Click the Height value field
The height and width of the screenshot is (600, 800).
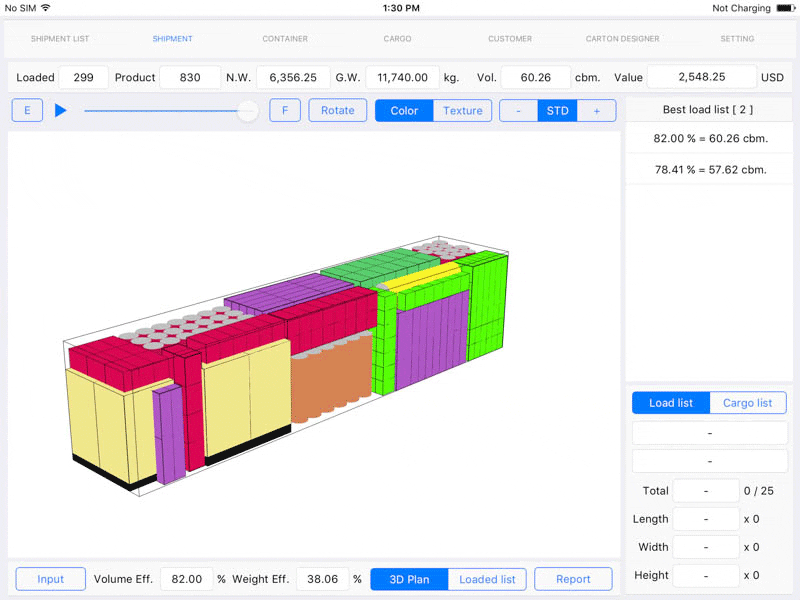pyautogui.click(x=706, y=575)
